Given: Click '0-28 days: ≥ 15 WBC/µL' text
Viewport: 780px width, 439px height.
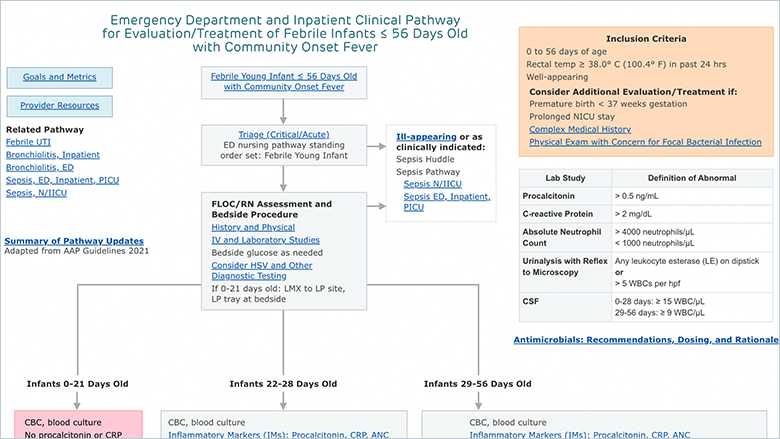Looking at the screenshot, I should pyautogui.click(x=660, y=301).
